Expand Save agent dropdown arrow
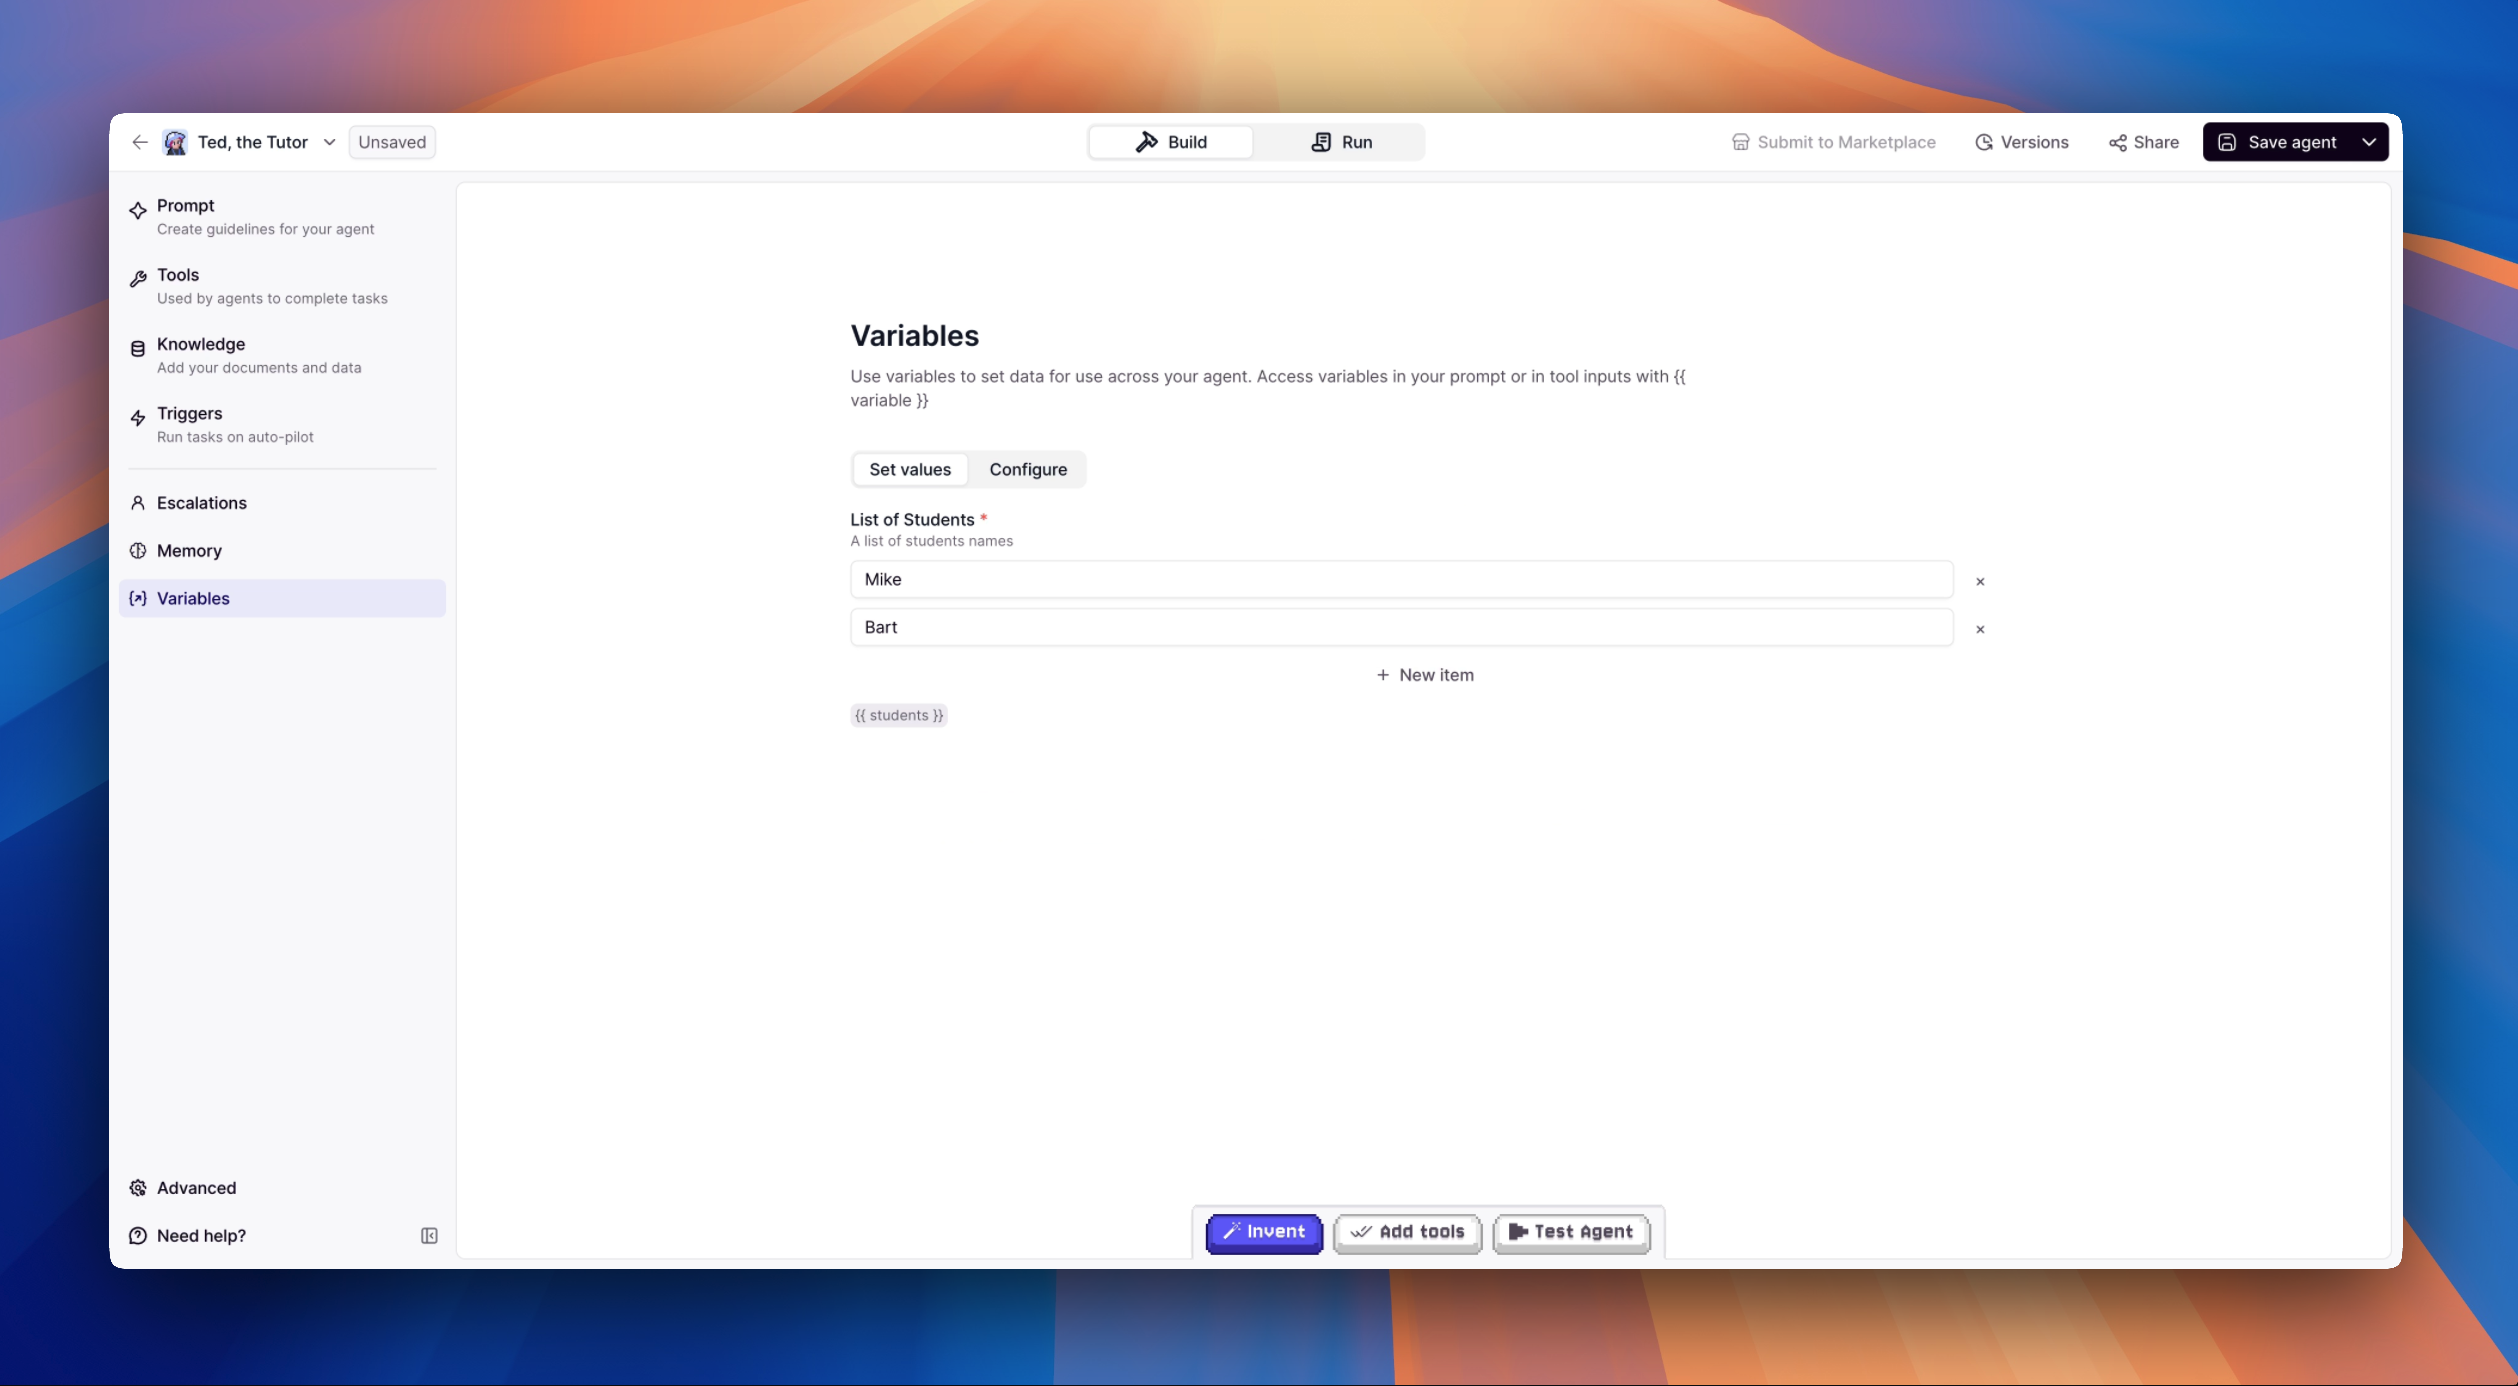The height and width of the screenshot is (1386, 2518). (2369, 142)
